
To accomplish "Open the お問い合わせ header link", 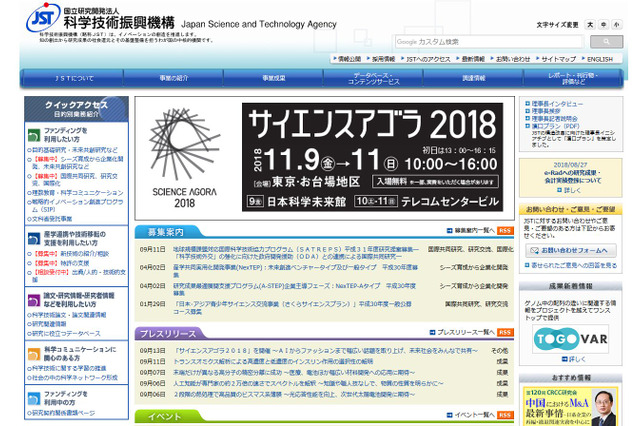I will [x=513, y=59].
